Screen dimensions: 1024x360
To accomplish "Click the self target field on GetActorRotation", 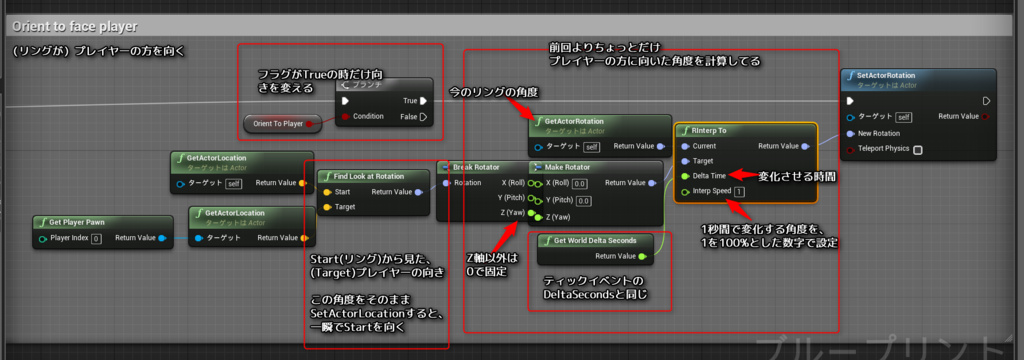I will (x=592, y=147).
